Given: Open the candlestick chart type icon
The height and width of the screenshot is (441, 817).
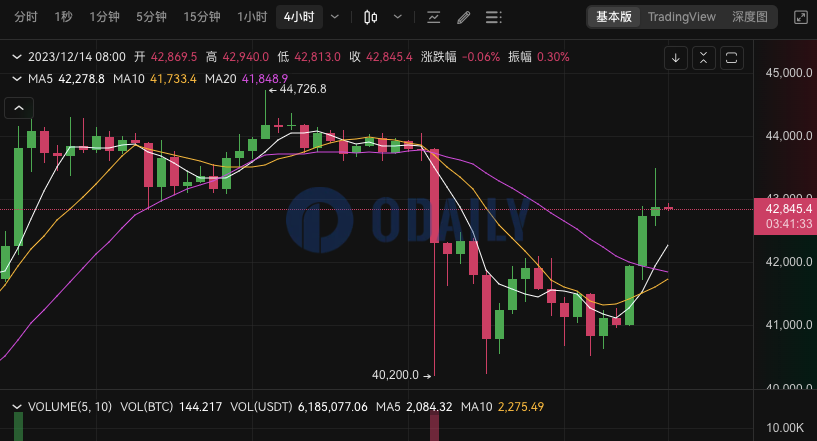Looking at the screenshot, I should (371, 17).
